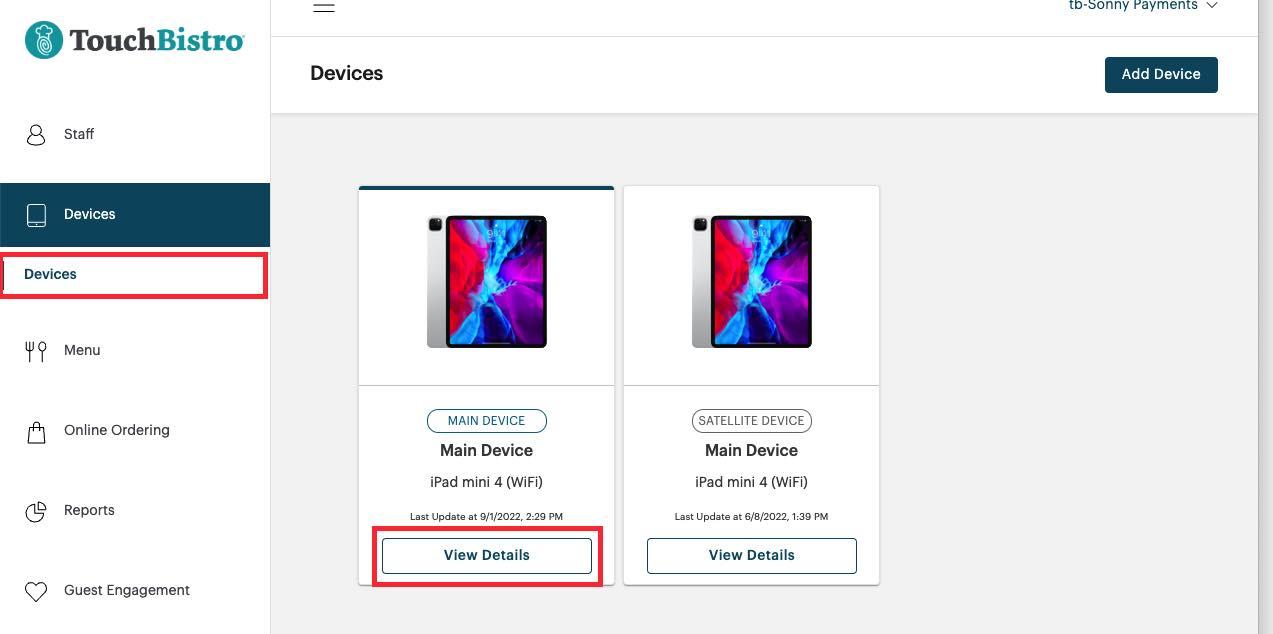Screen dimensions: 1273x634
Task: Click the TouchBistro logo
Action: coord(134,40)
